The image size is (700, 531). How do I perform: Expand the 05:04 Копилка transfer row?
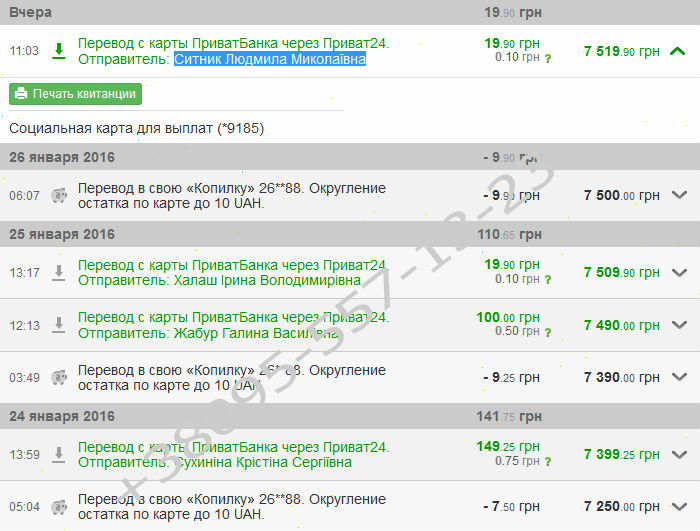(x=679, y=506)
